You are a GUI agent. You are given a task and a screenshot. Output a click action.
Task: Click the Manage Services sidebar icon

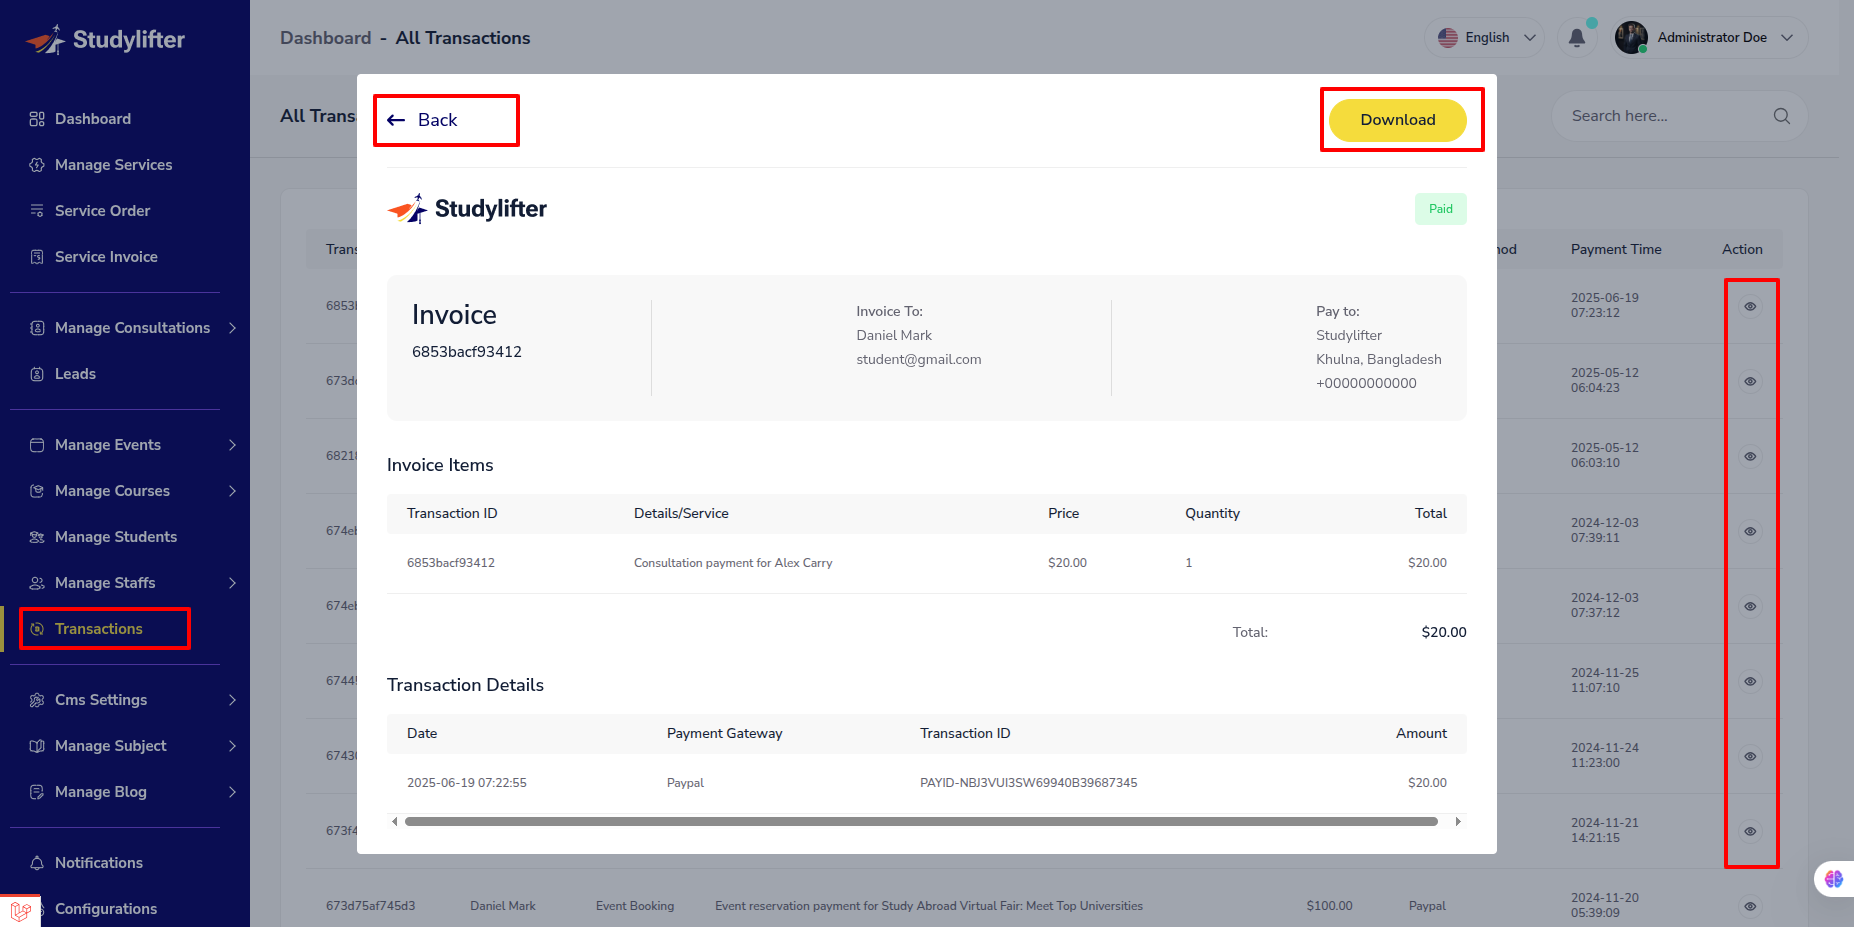pyautogui.click(x=37, y=165)
